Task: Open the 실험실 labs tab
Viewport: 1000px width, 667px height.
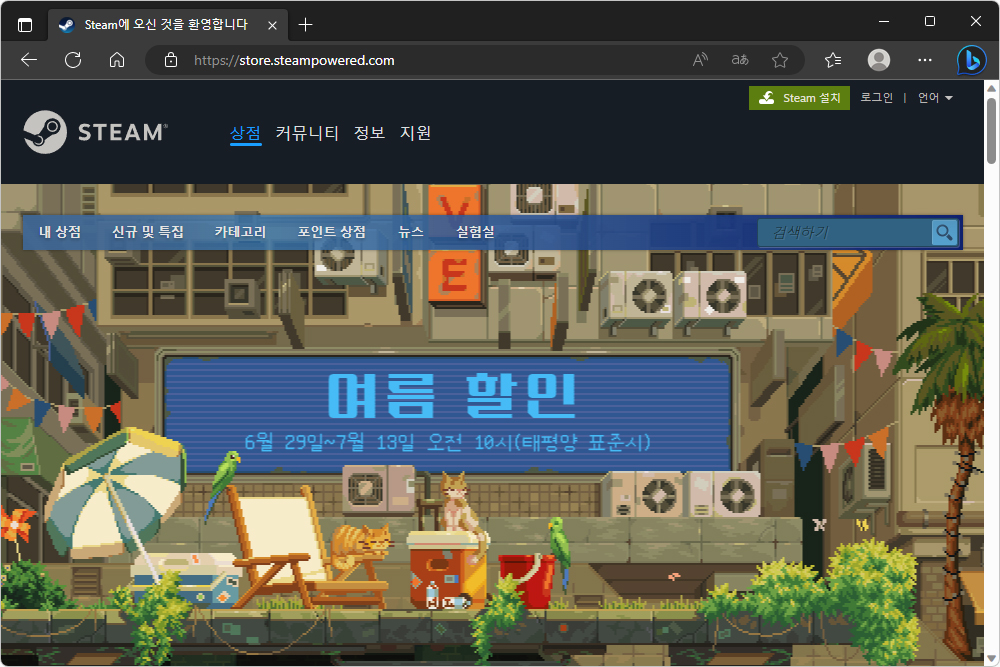Action: coord(475,232)
